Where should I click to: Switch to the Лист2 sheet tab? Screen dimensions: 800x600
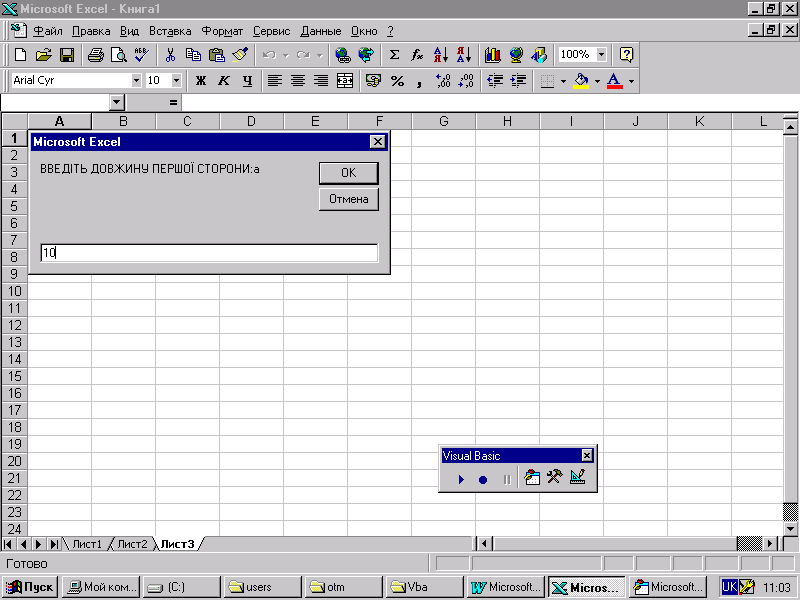(132, 544)
